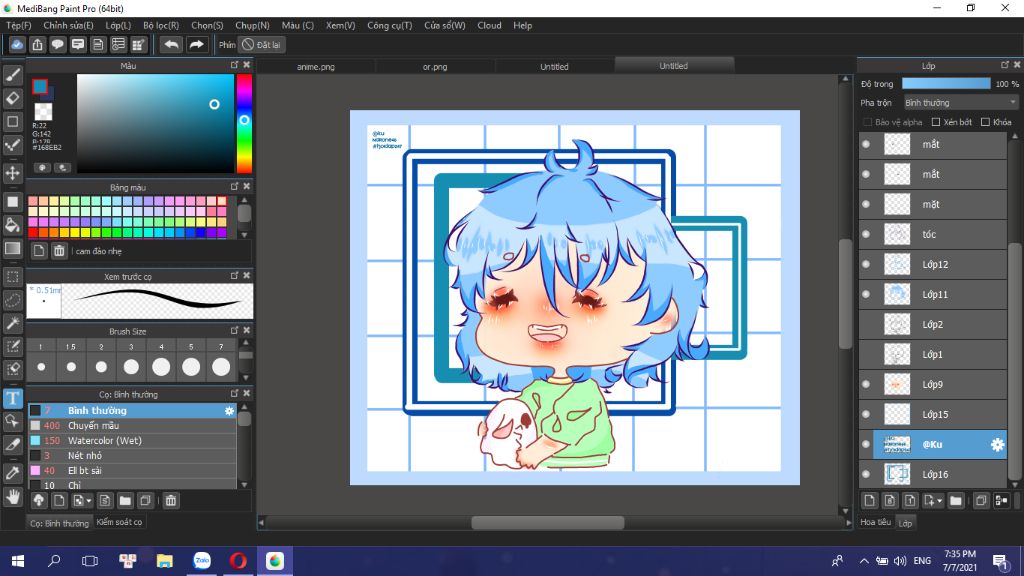This screenshot has width=1024, height=576.
Task: Click the Đặt lại button
Action: [261, 44]
